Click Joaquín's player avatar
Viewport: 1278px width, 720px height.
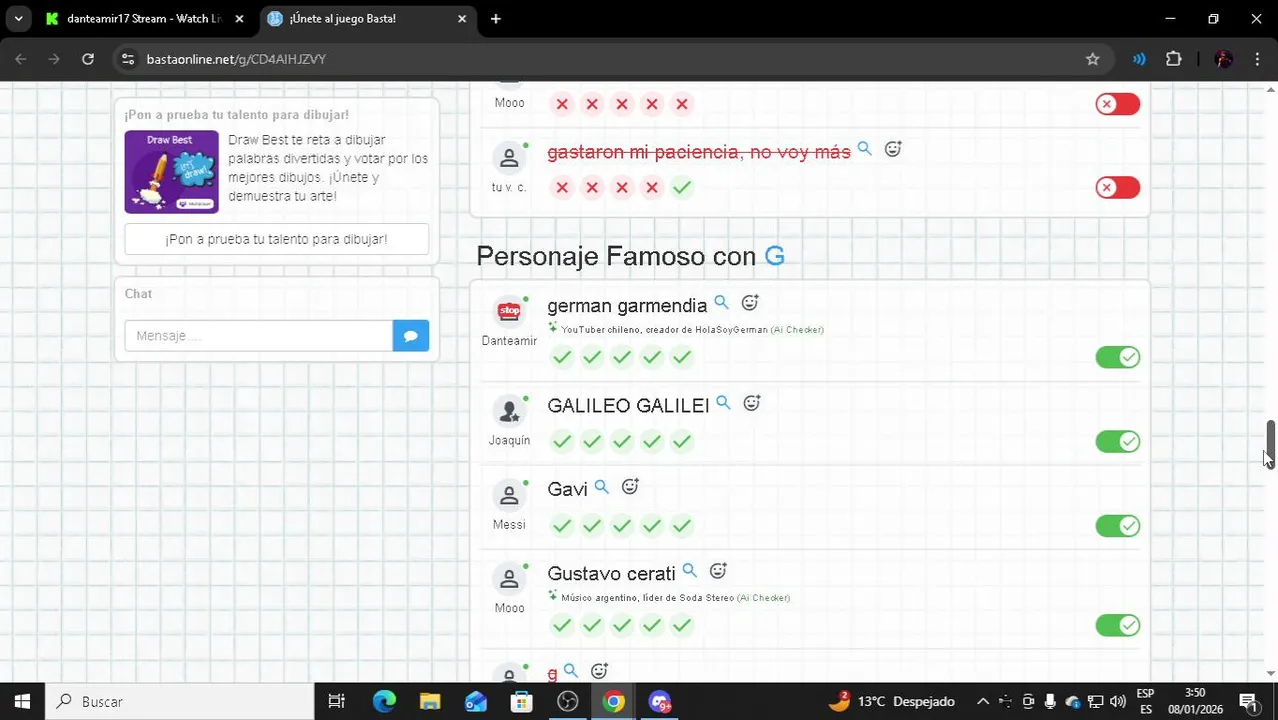[x=509, y=411]
